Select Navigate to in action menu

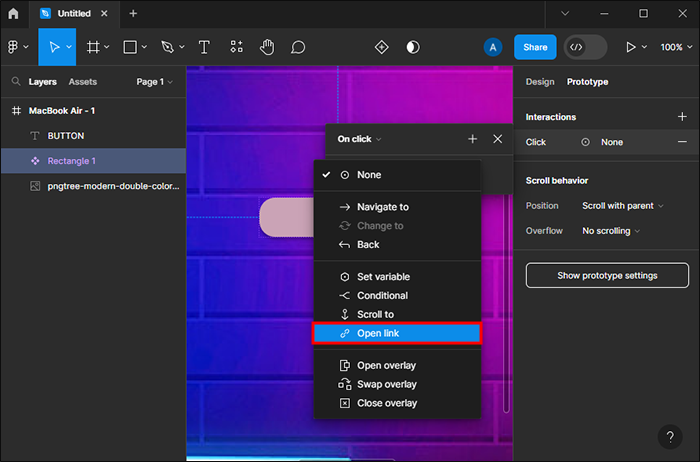382,207
